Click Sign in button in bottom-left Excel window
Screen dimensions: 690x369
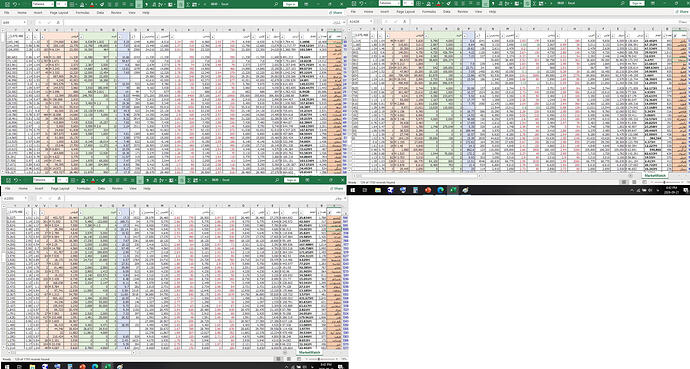click(x=291, y=180)
